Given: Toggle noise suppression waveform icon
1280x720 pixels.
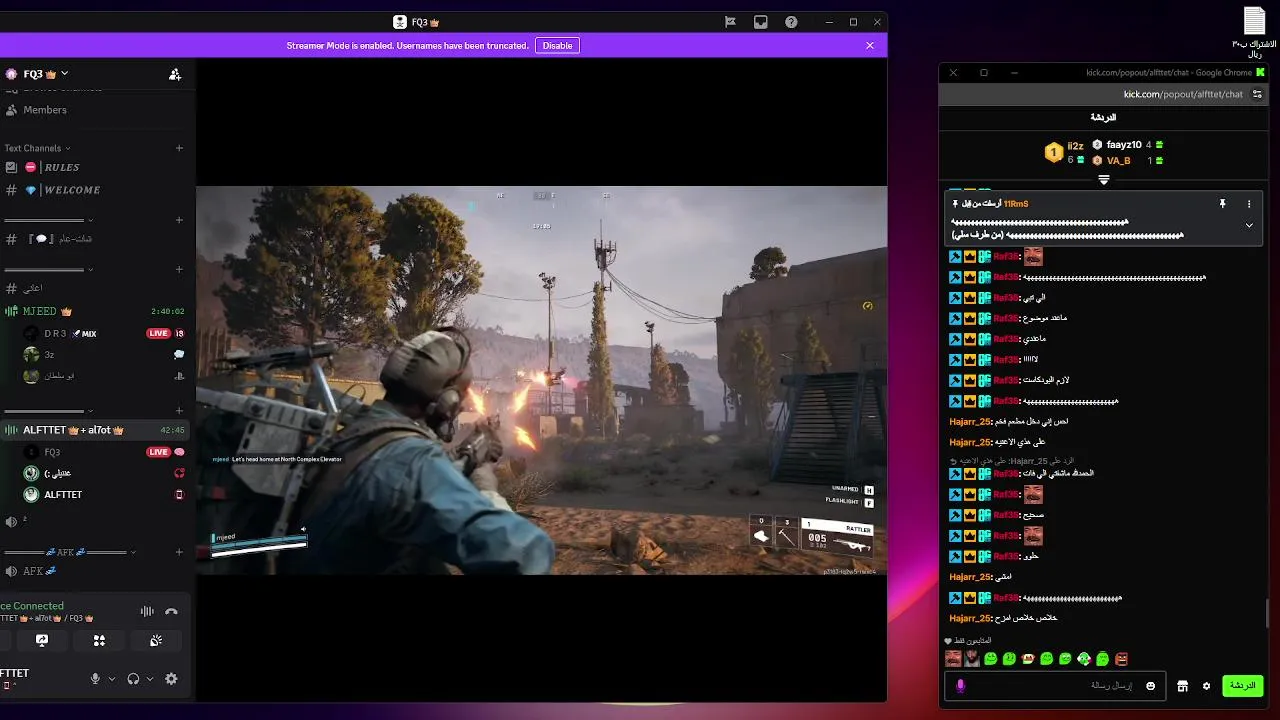Looking at the screenshot, I should [147, 612].
